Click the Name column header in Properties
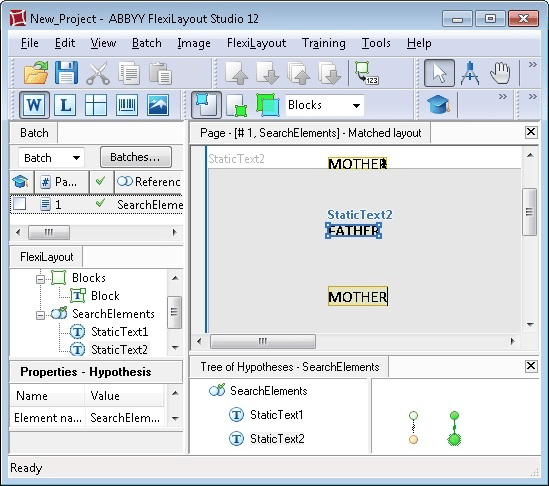 (47, 396)
